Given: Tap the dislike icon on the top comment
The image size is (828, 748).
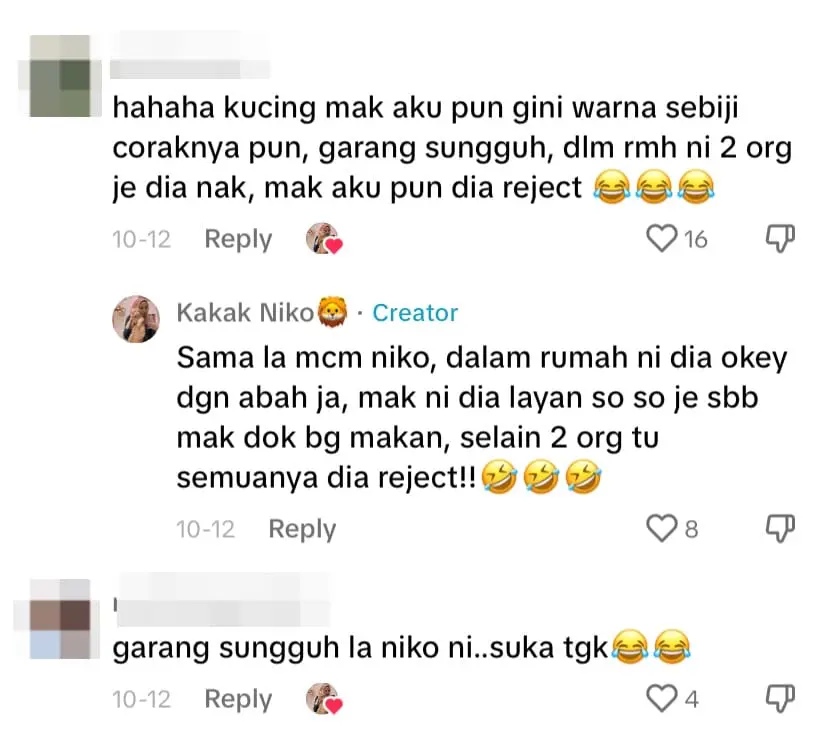Looking at the screenshot, I should (781, 238).
